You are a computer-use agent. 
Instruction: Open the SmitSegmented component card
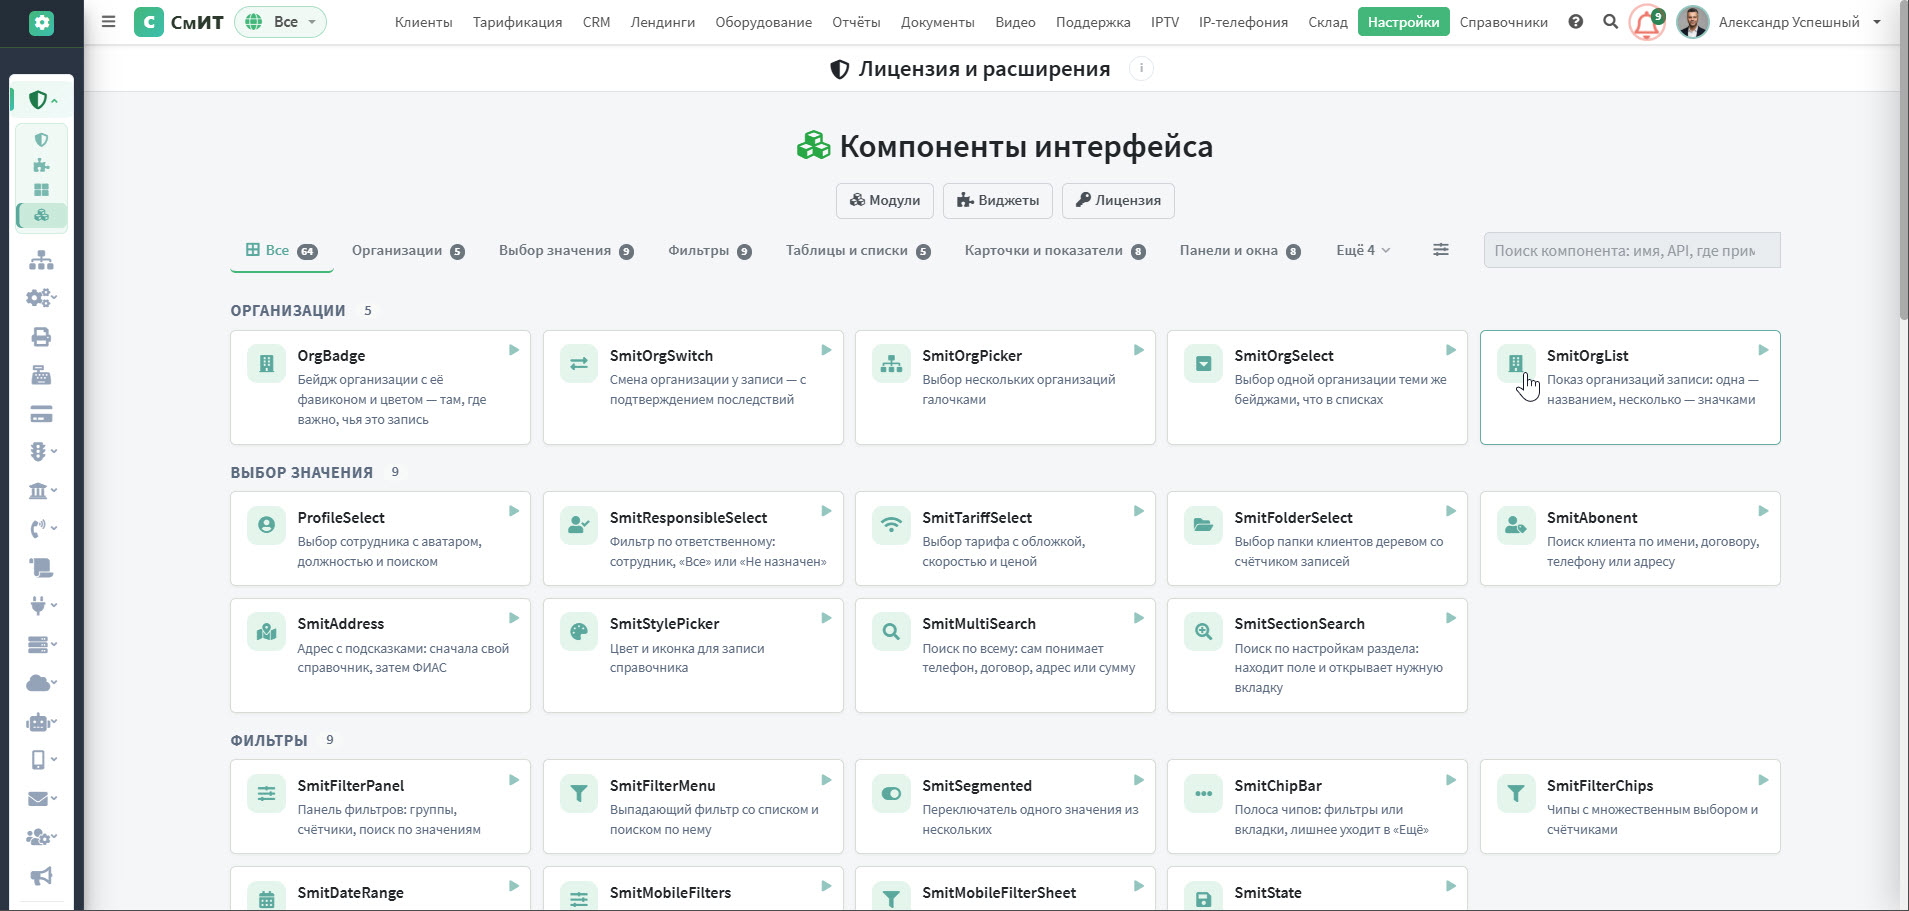1005,806
